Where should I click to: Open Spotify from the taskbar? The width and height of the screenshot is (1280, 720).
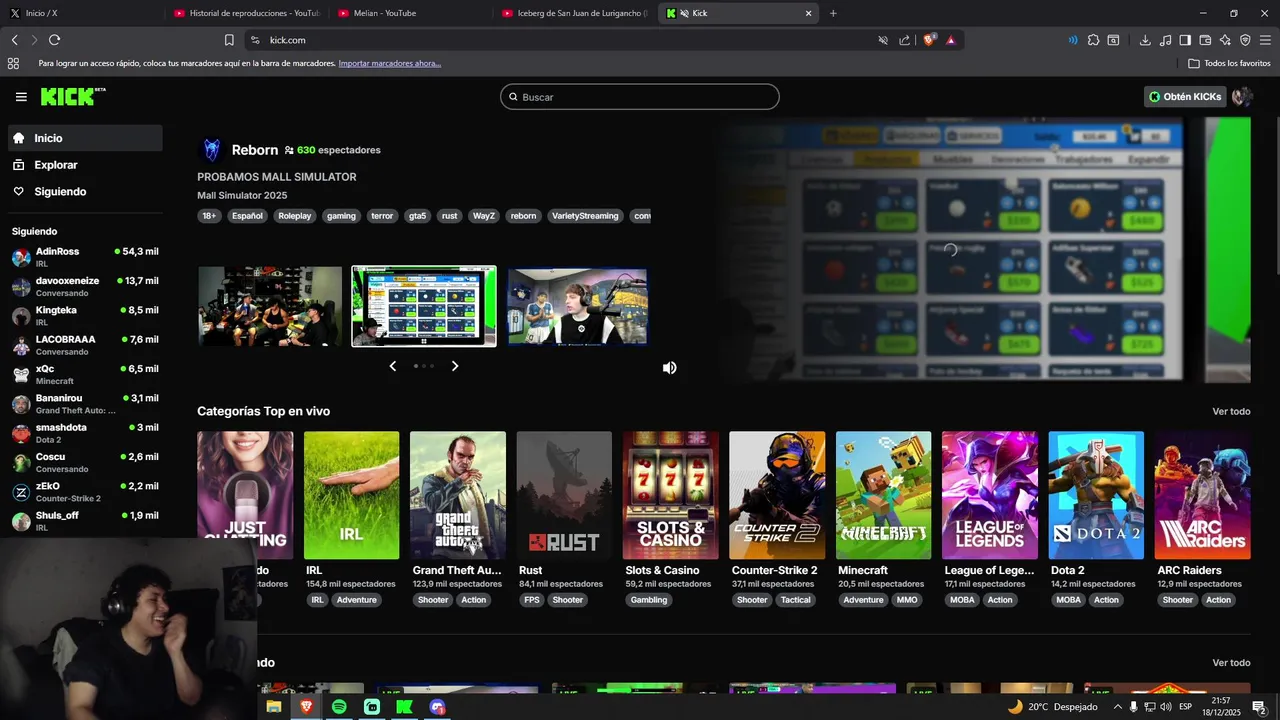click(339, 707)
